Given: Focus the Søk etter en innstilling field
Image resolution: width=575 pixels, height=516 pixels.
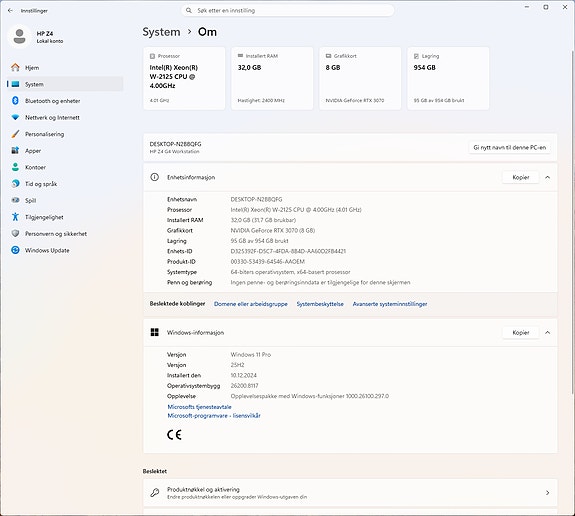Looking at the screenshot, I should point(288,10).
